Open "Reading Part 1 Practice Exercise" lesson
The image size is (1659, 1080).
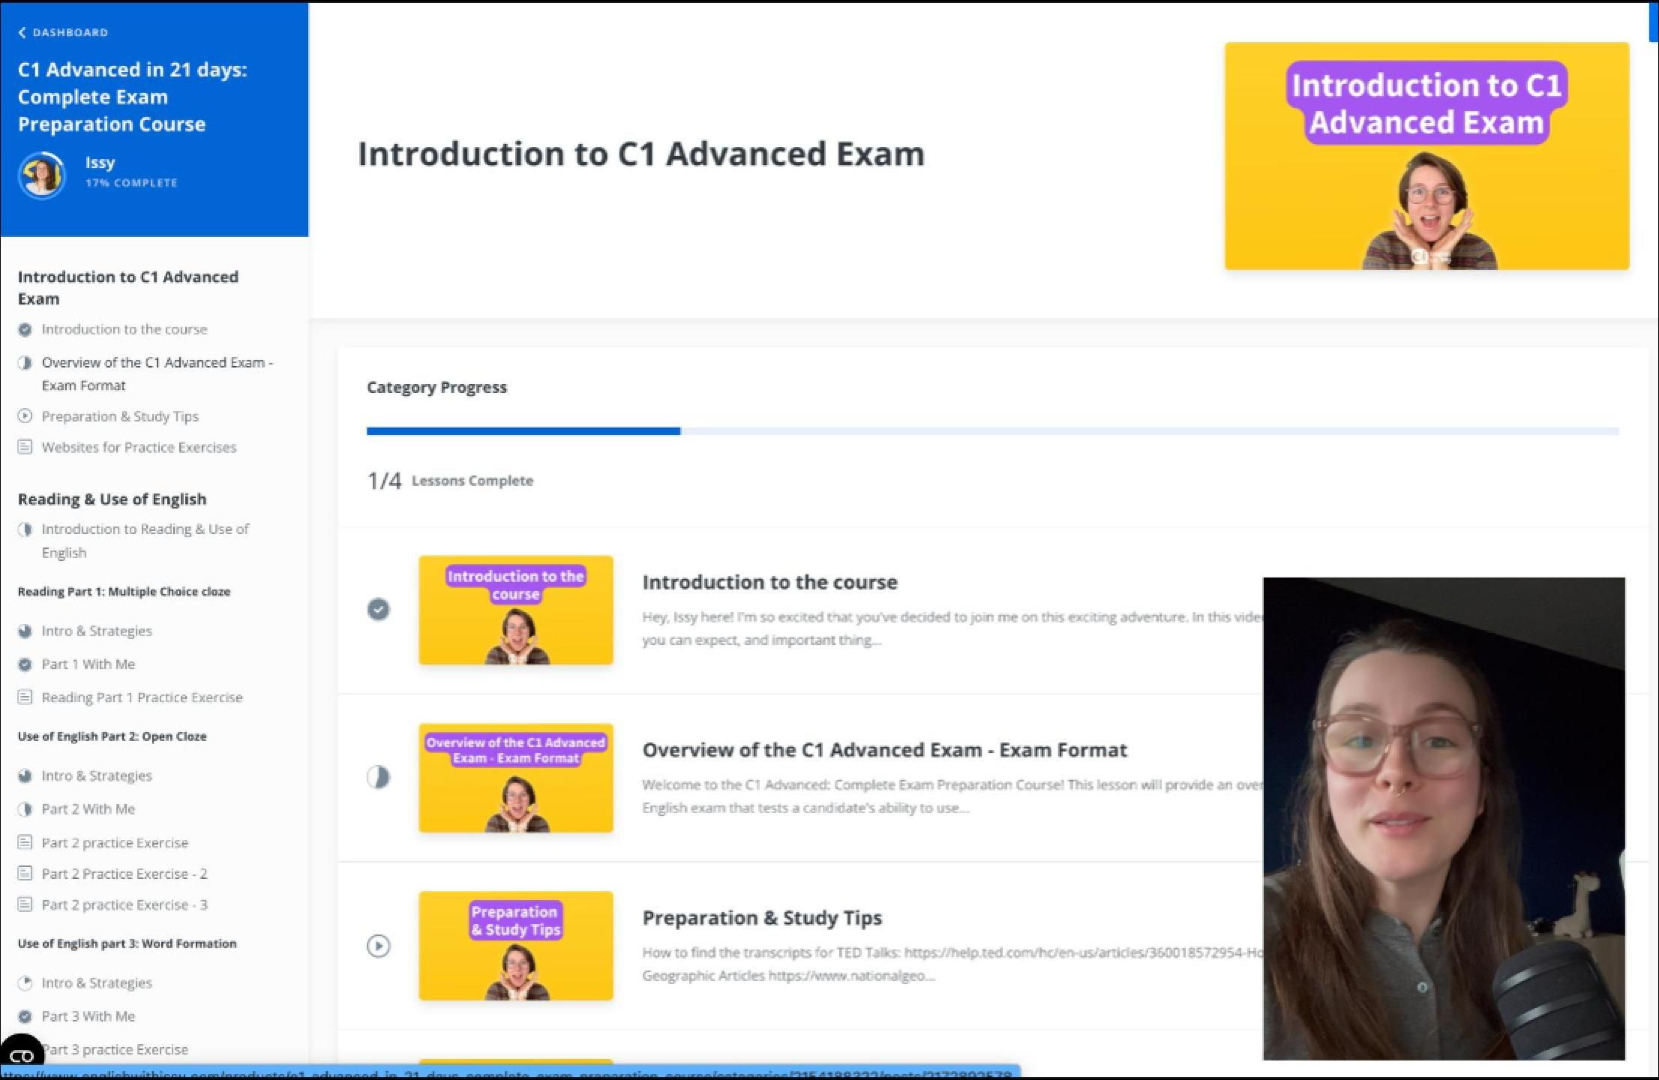pyautogui.click(x=142, y=697)
